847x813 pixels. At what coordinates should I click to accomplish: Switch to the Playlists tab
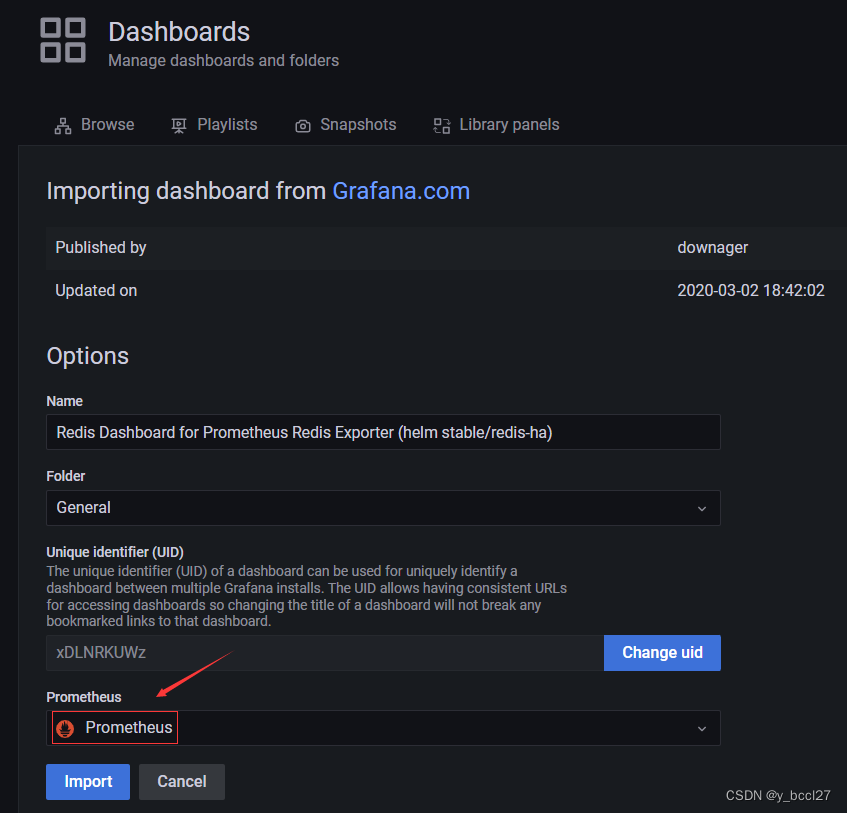(x=214, y=125)
